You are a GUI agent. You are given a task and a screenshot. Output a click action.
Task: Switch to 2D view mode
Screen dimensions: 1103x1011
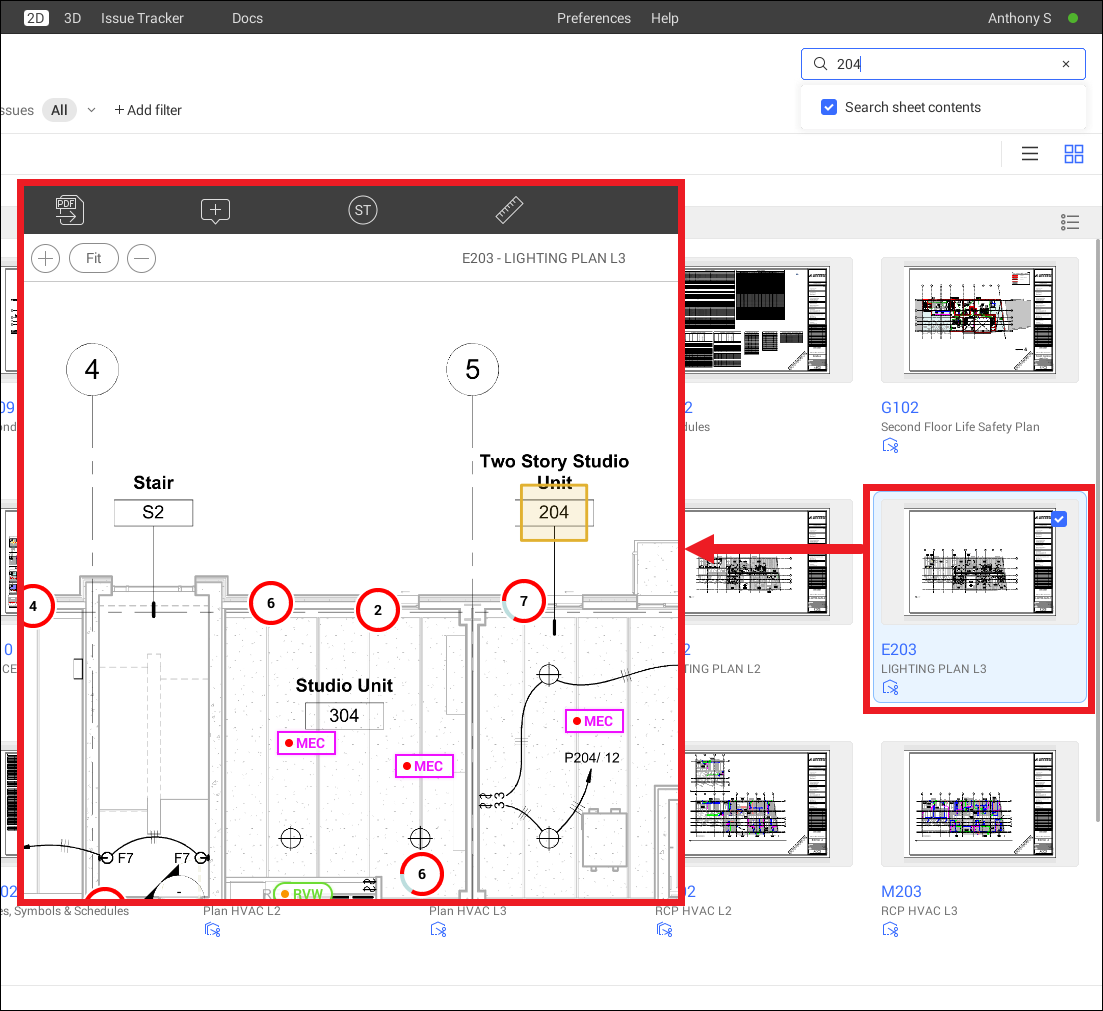click(x=36, y=18)
